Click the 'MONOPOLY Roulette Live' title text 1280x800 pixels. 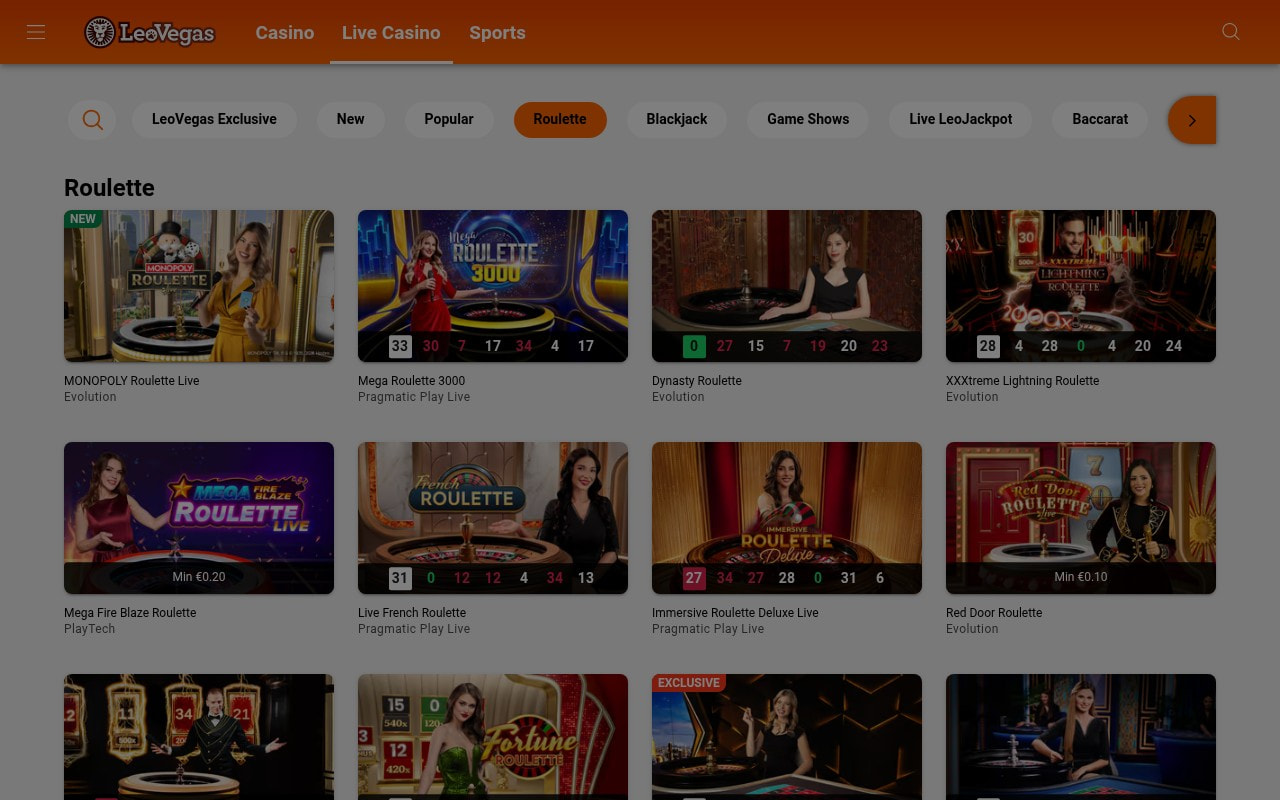click(x=132, y=381)
